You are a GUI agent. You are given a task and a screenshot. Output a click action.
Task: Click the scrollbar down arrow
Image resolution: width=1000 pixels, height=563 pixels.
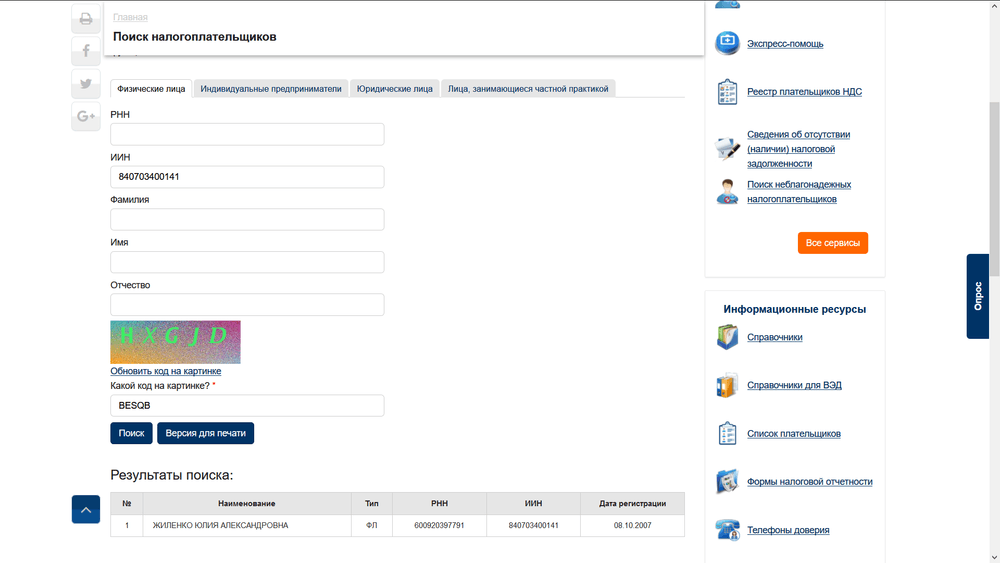click(x=994, y=557)
